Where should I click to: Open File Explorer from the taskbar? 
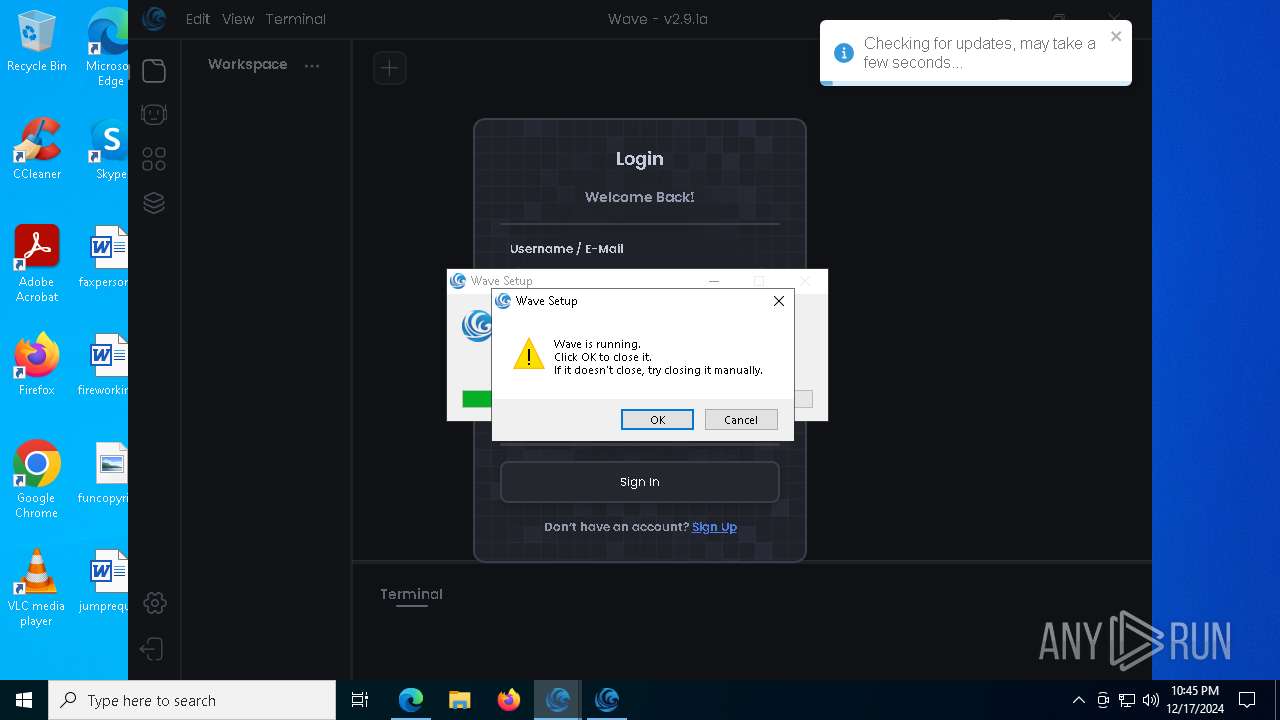459,700
